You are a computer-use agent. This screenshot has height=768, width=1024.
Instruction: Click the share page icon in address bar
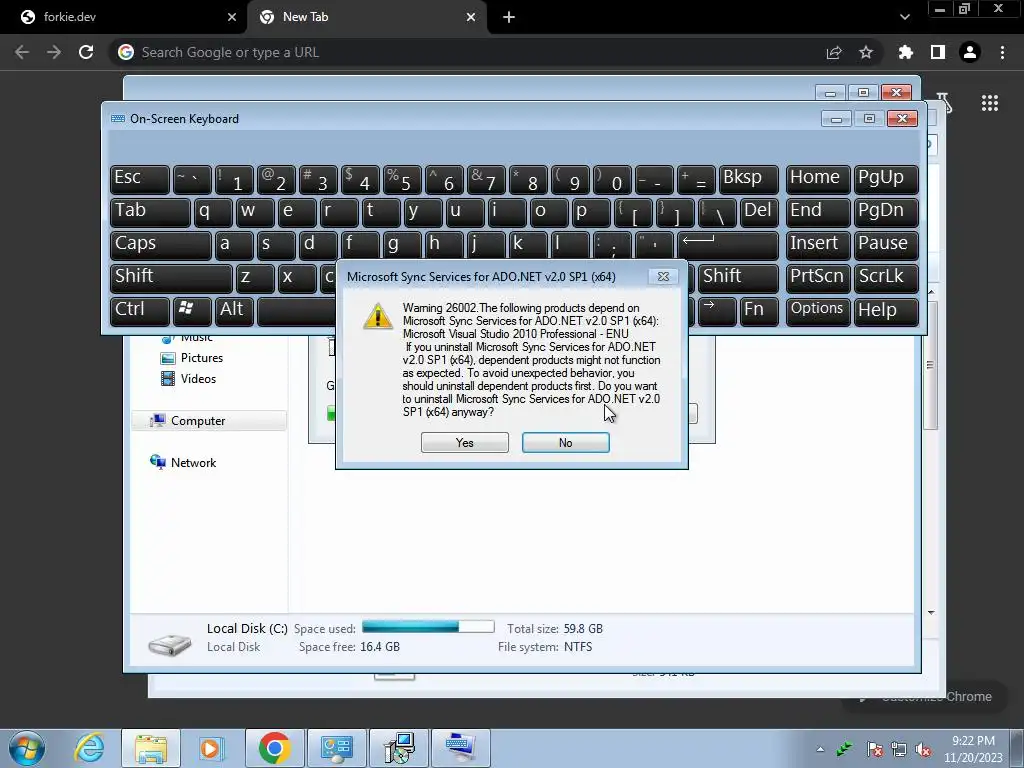(834, 52)
